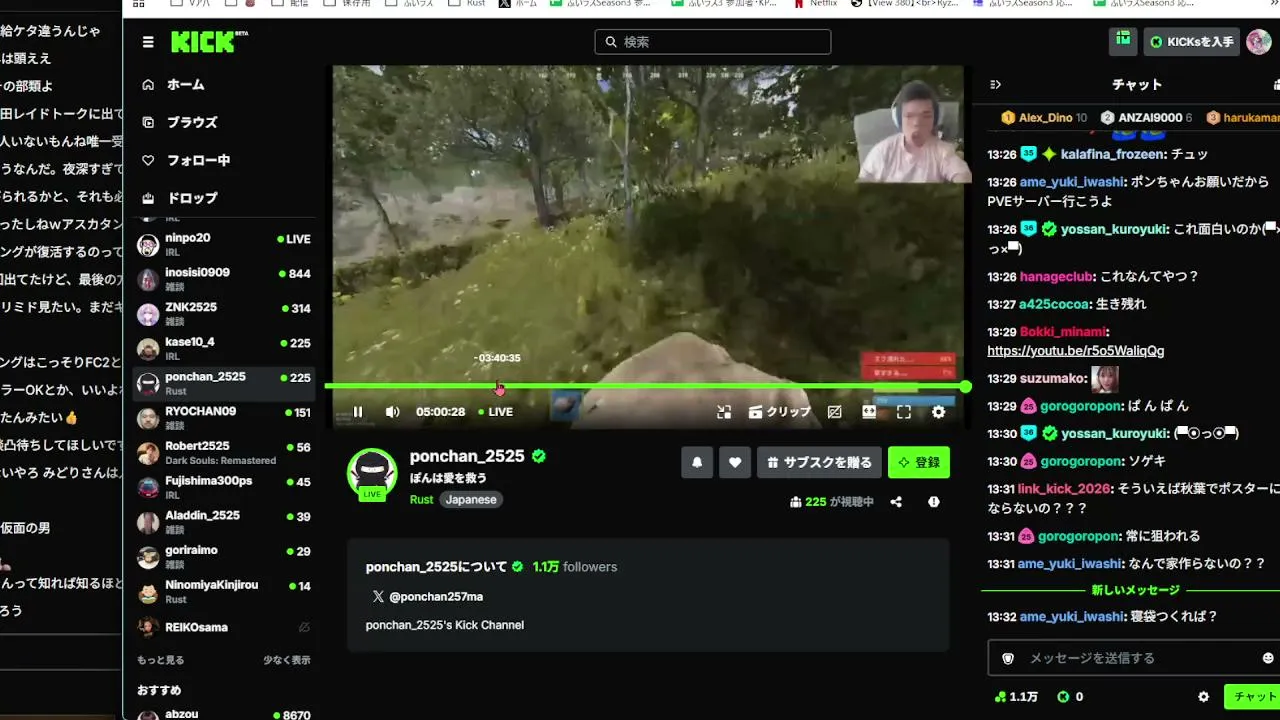The height and width of the screenshot is (720, 1280).
Task: Open the picture-in-picture player icon
Action: coord(724,412)
